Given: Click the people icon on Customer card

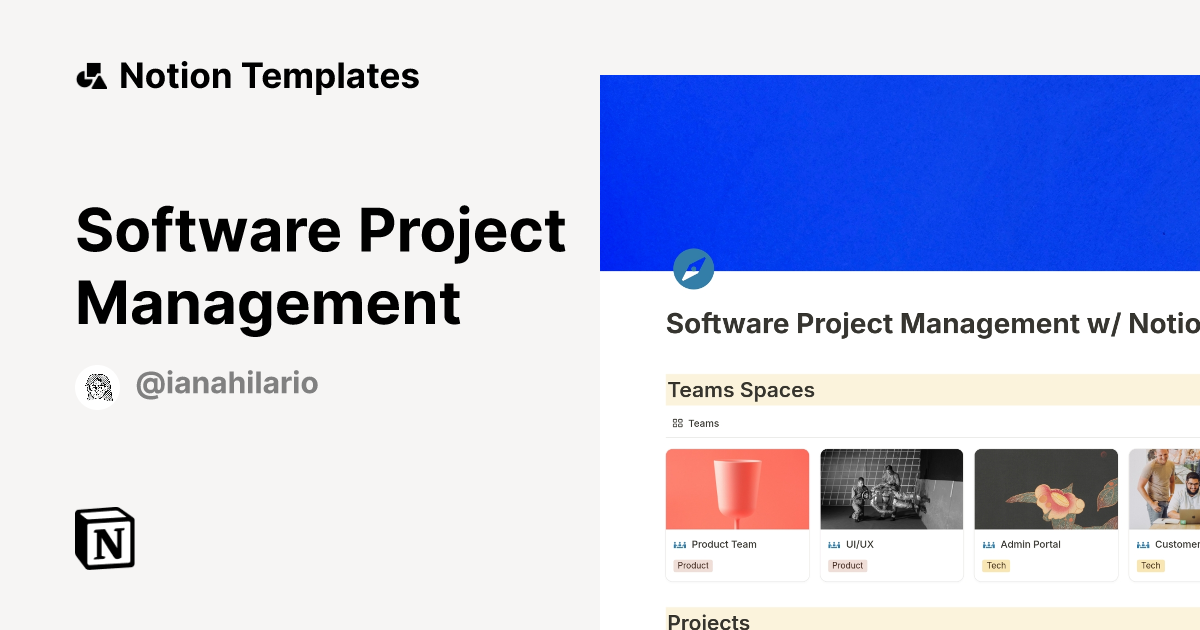Looking at the screenshot, I should pos(1142,544).
